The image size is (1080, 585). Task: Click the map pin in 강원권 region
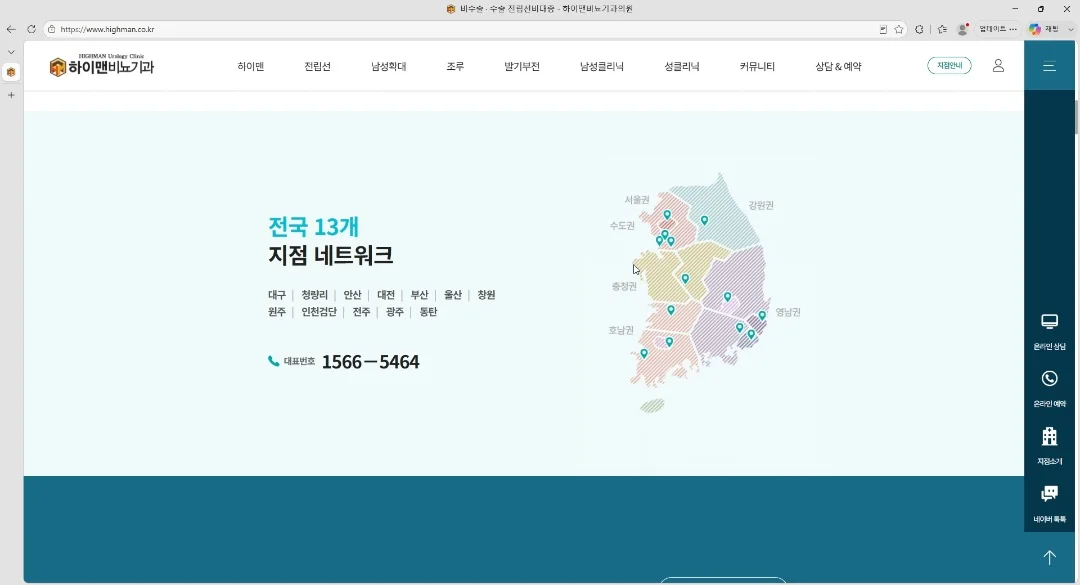pyautogui.click(x=704, y=220)
